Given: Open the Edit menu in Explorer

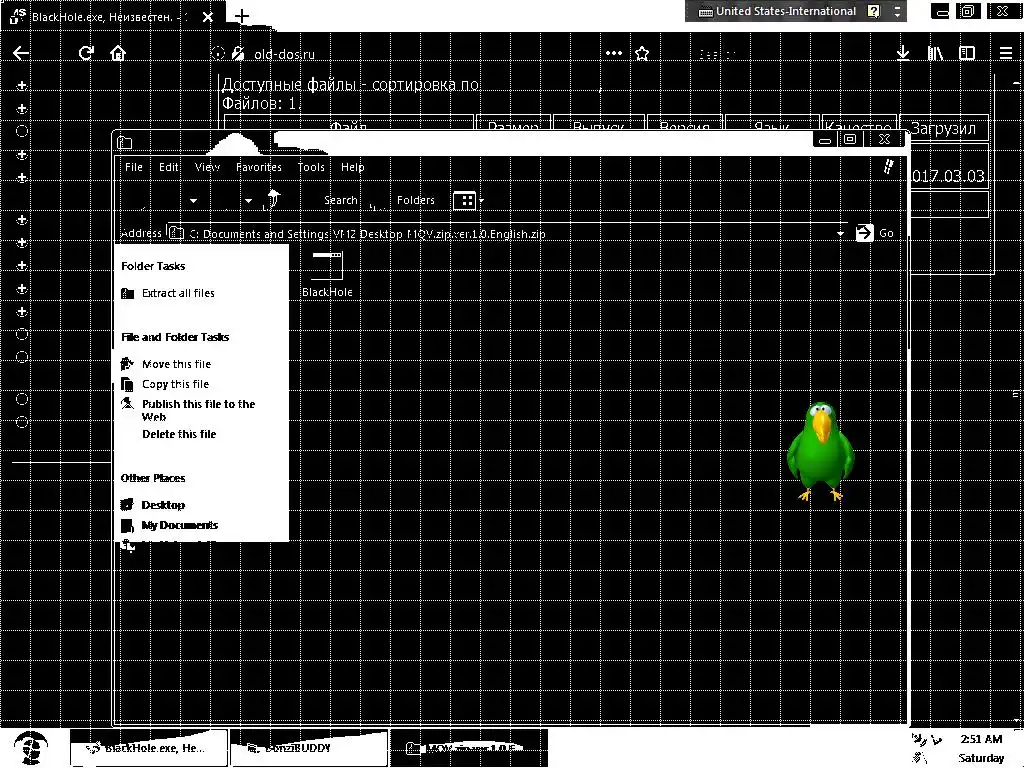Looking at the screenshot, I should pos(168,167).
